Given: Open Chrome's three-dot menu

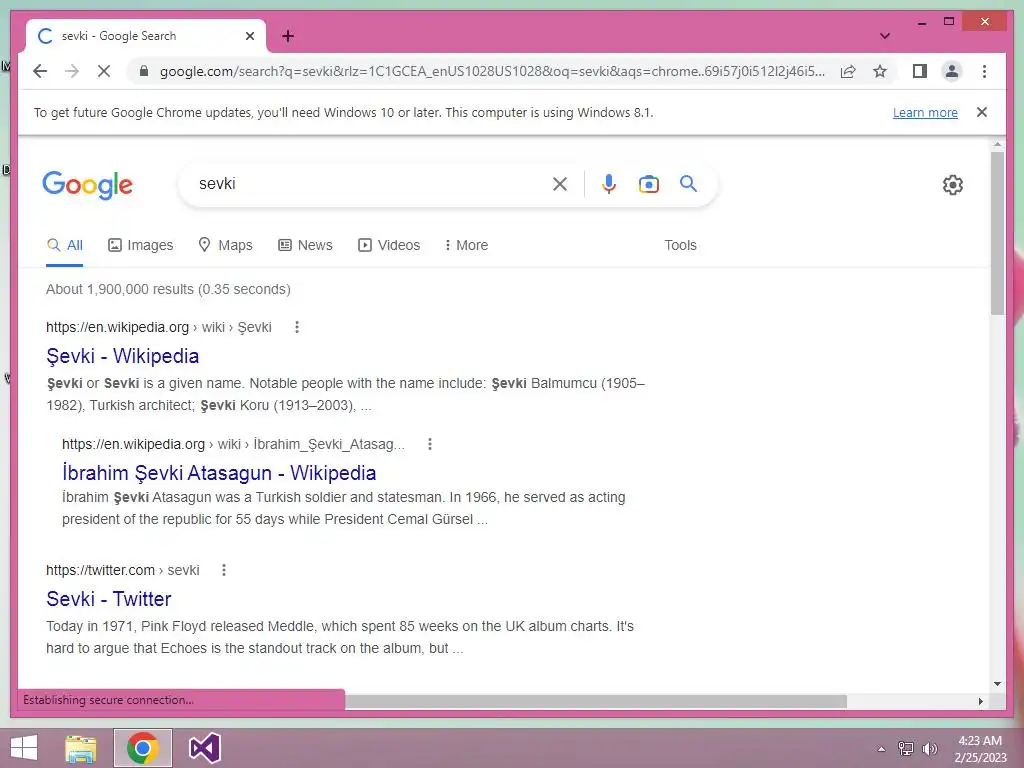Looking at the screenshot, I should click(984, 71).
